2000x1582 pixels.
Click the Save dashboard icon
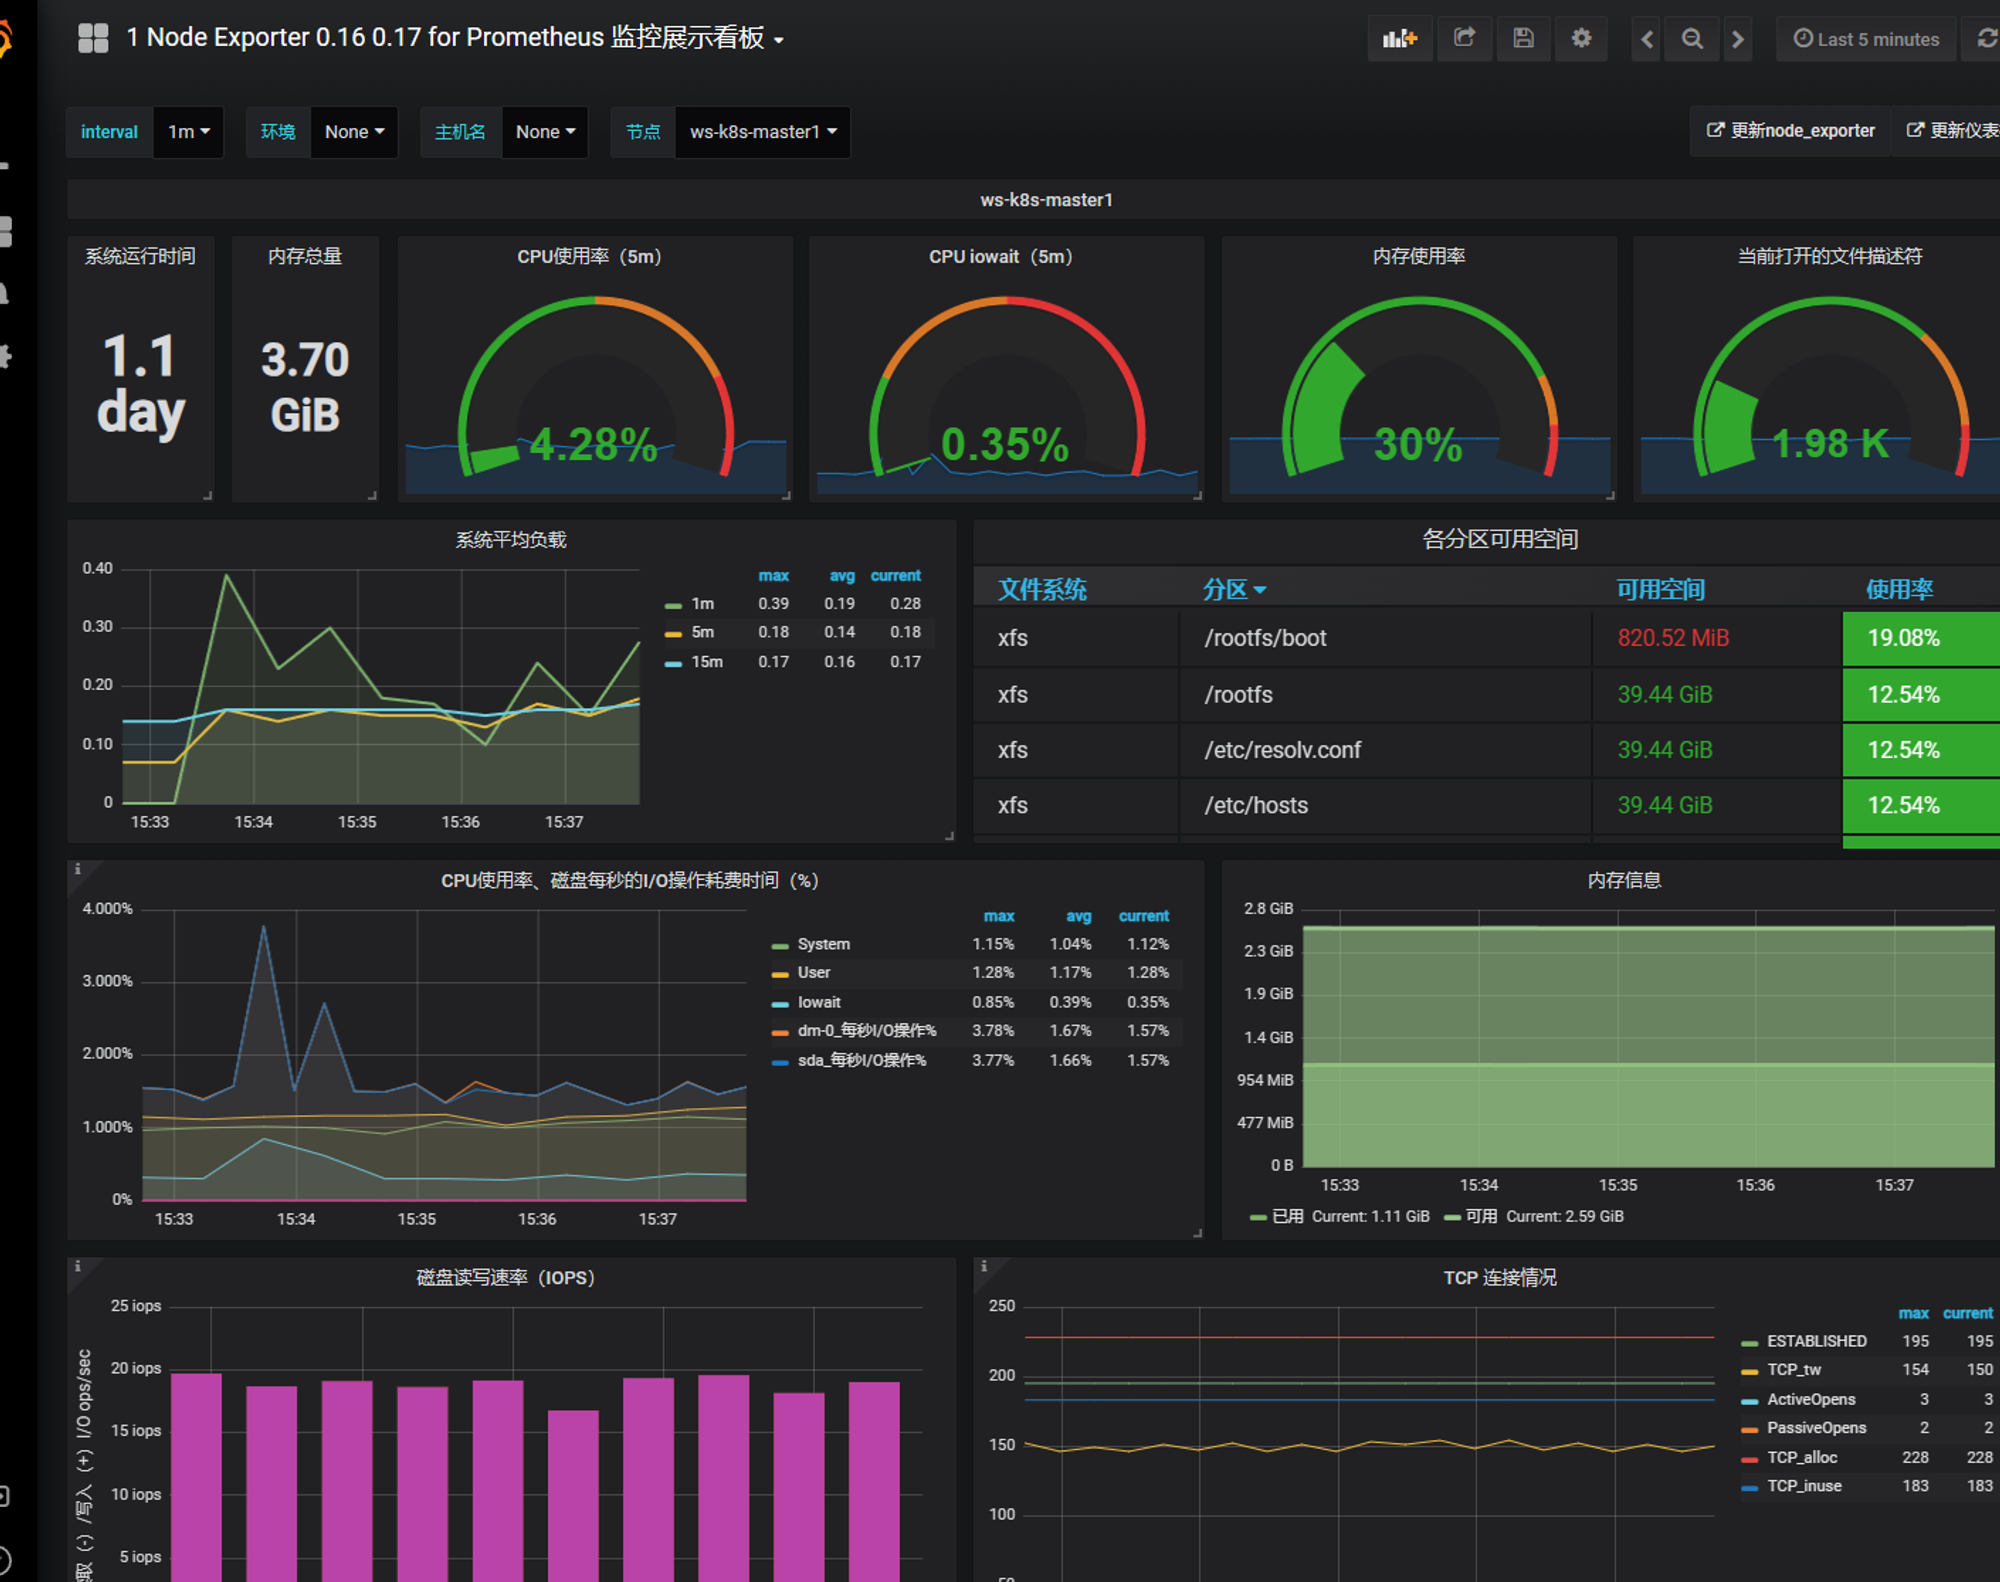click(x=1523, y=39)
